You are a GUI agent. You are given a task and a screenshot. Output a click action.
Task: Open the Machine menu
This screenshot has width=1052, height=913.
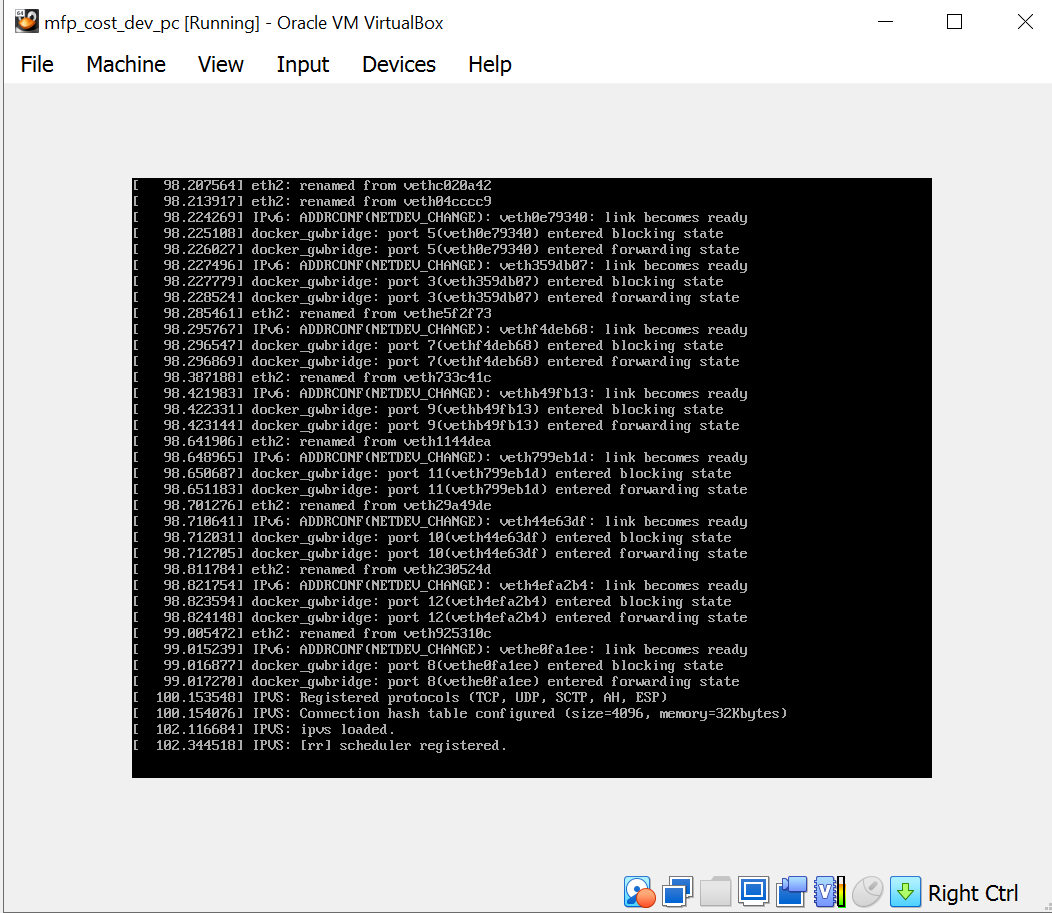coord(125,64)
